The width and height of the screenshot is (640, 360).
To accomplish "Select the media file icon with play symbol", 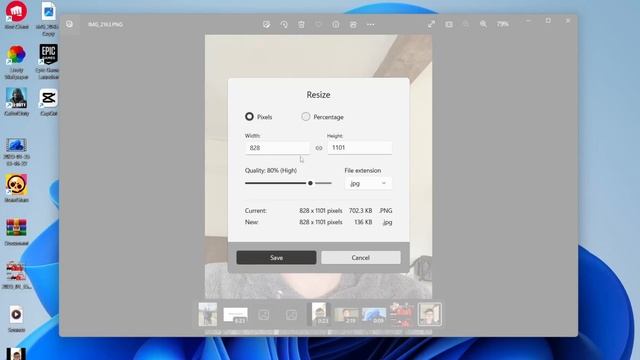I will click(x=16, y=318).
